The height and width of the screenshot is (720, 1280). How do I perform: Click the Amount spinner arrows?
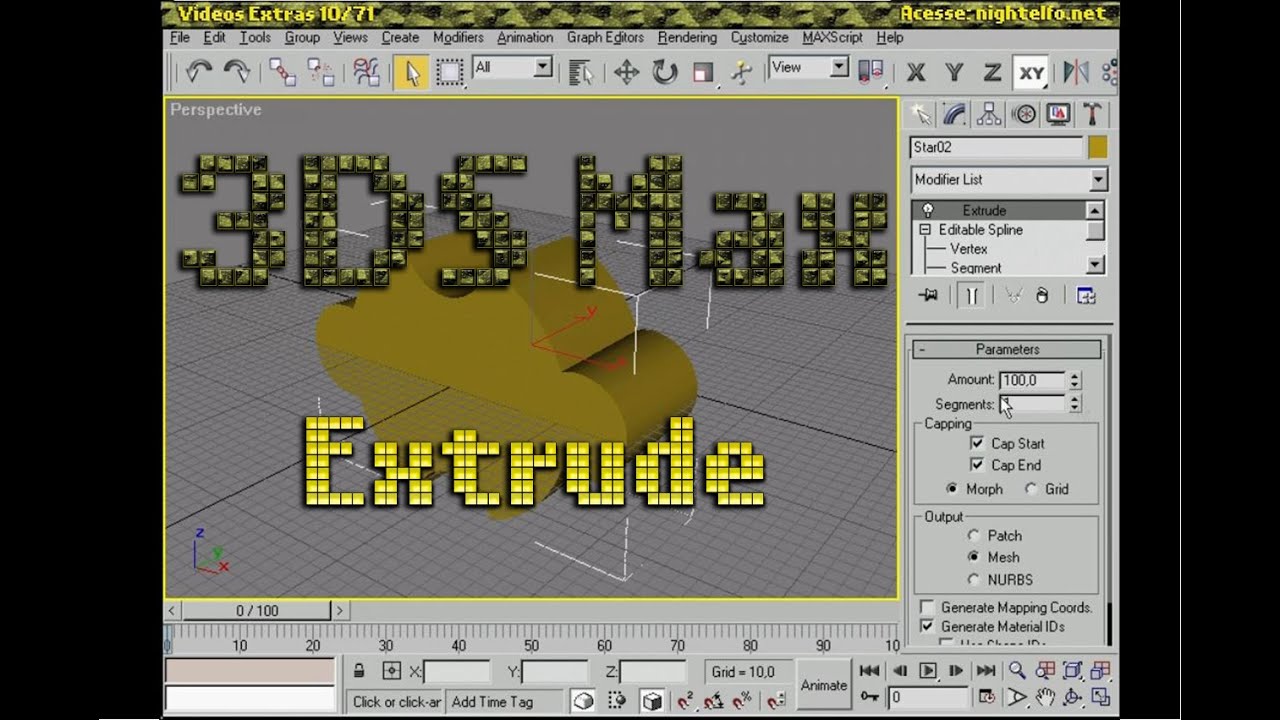(1075, 380)
